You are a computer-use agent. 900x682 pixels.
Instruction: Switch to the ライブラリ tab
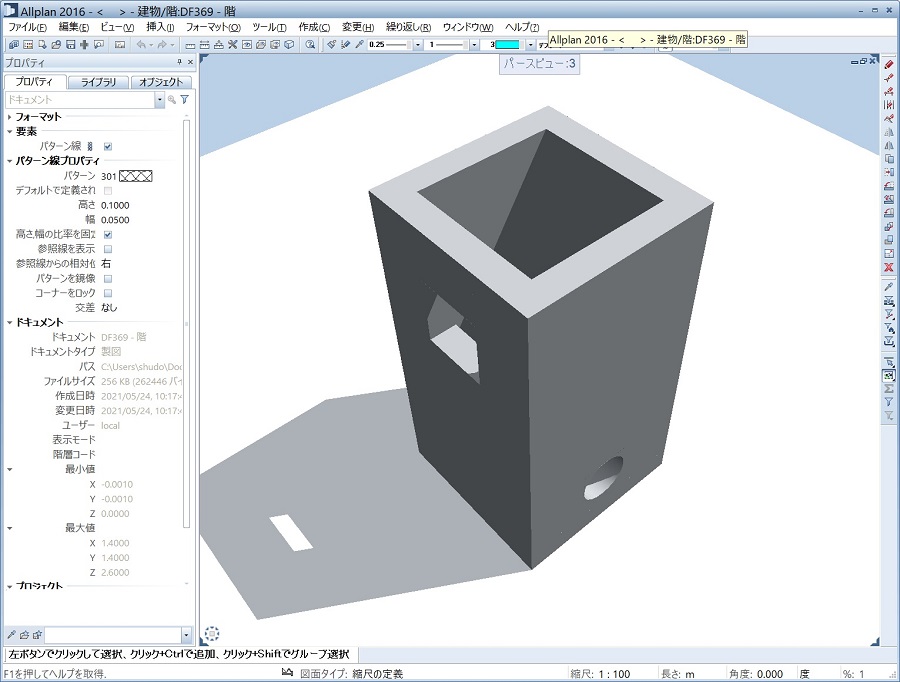99,82
